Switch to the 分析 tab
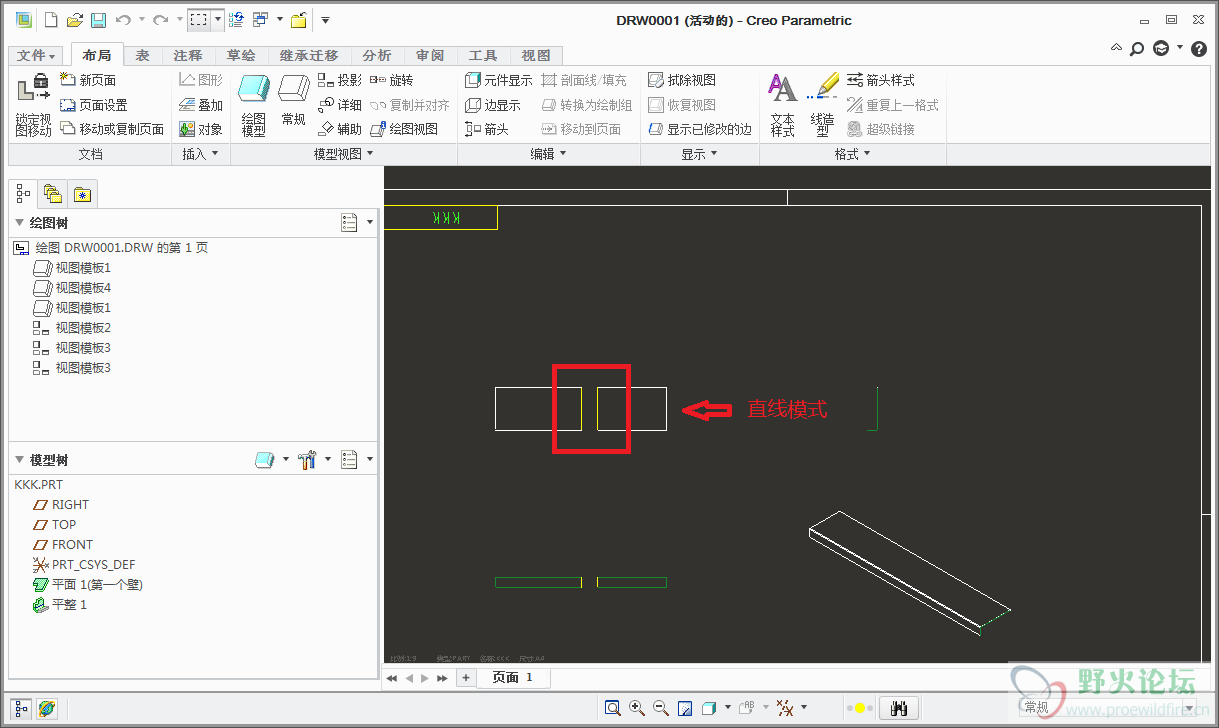The image size is (1219, 728). pos(377,56)
